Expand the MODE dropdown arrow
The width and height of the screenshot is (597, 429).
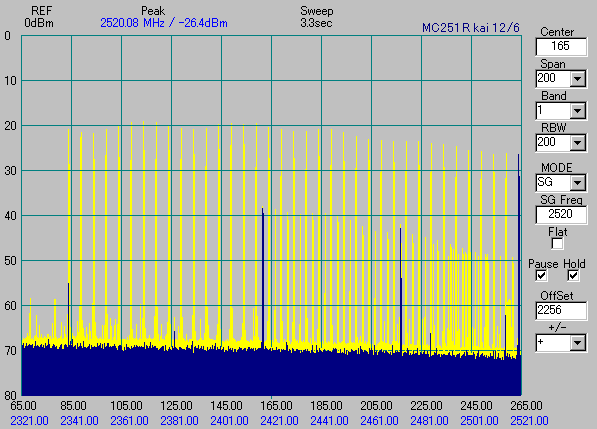click(578, 183)
